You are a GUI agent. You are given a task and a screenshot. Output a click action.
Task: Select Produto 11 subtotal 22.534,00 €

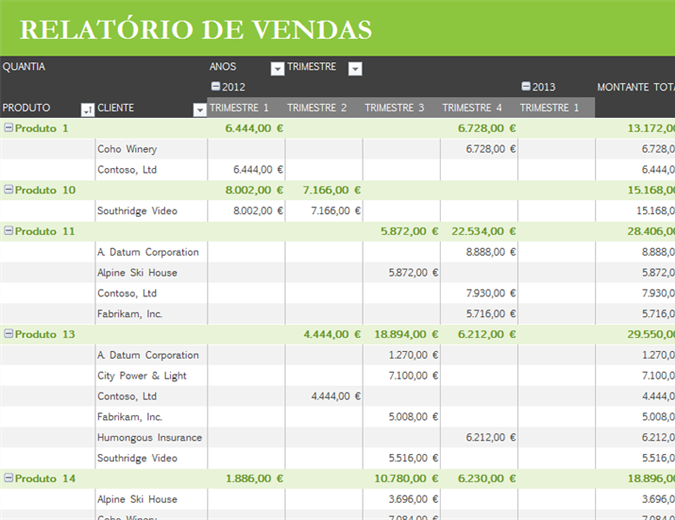coord(483,232)
